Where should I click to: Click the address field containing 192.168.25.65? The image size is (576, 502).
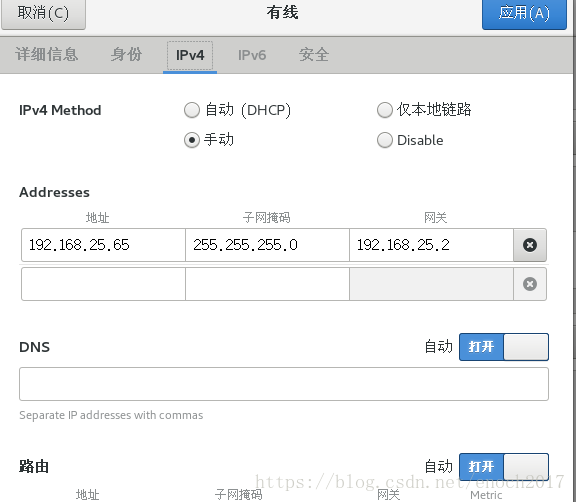tap(103, 245)
